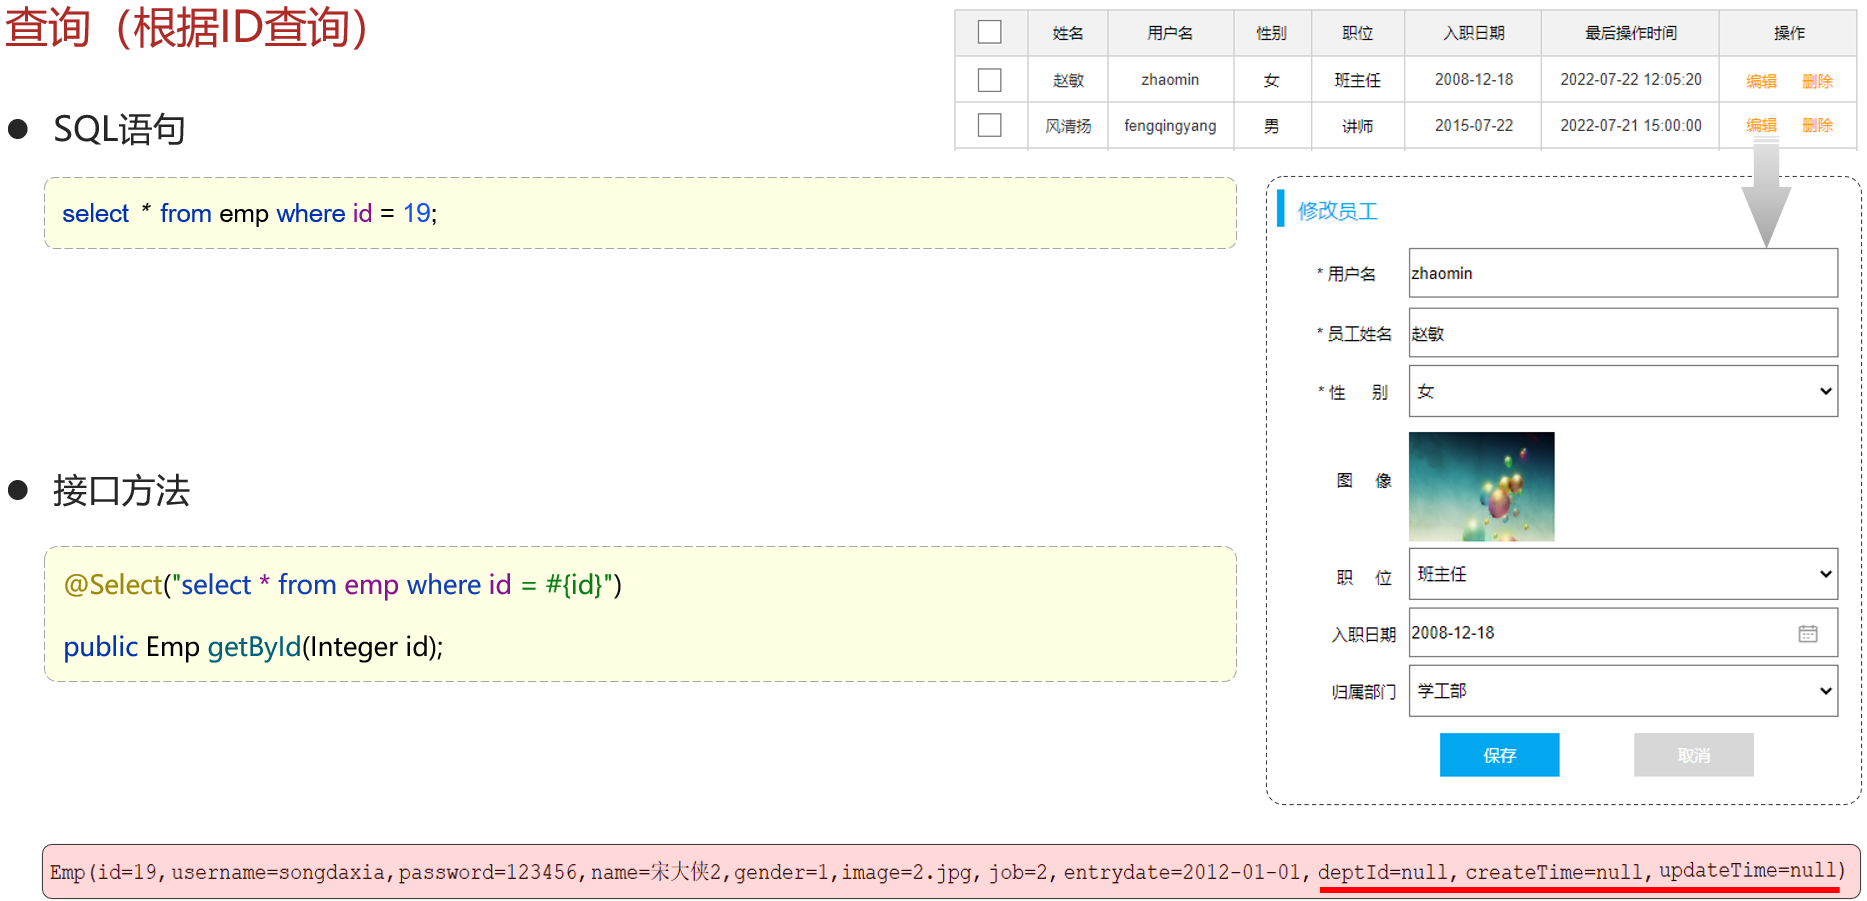Image resolution: width=1867 pixels, height=901 pixels.
Task: Check the checkbox for 赵敏 row
Action: (x=989, y=80)
